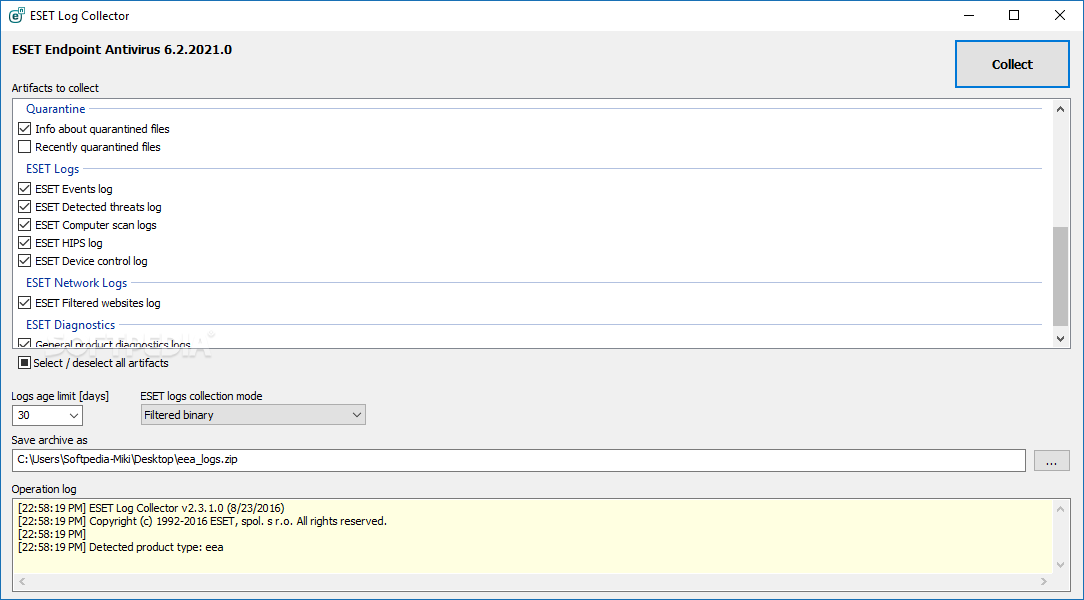
Task: Click the ESET Log Collector v2.3.1.0 log line
Action: tap(151, 508)
